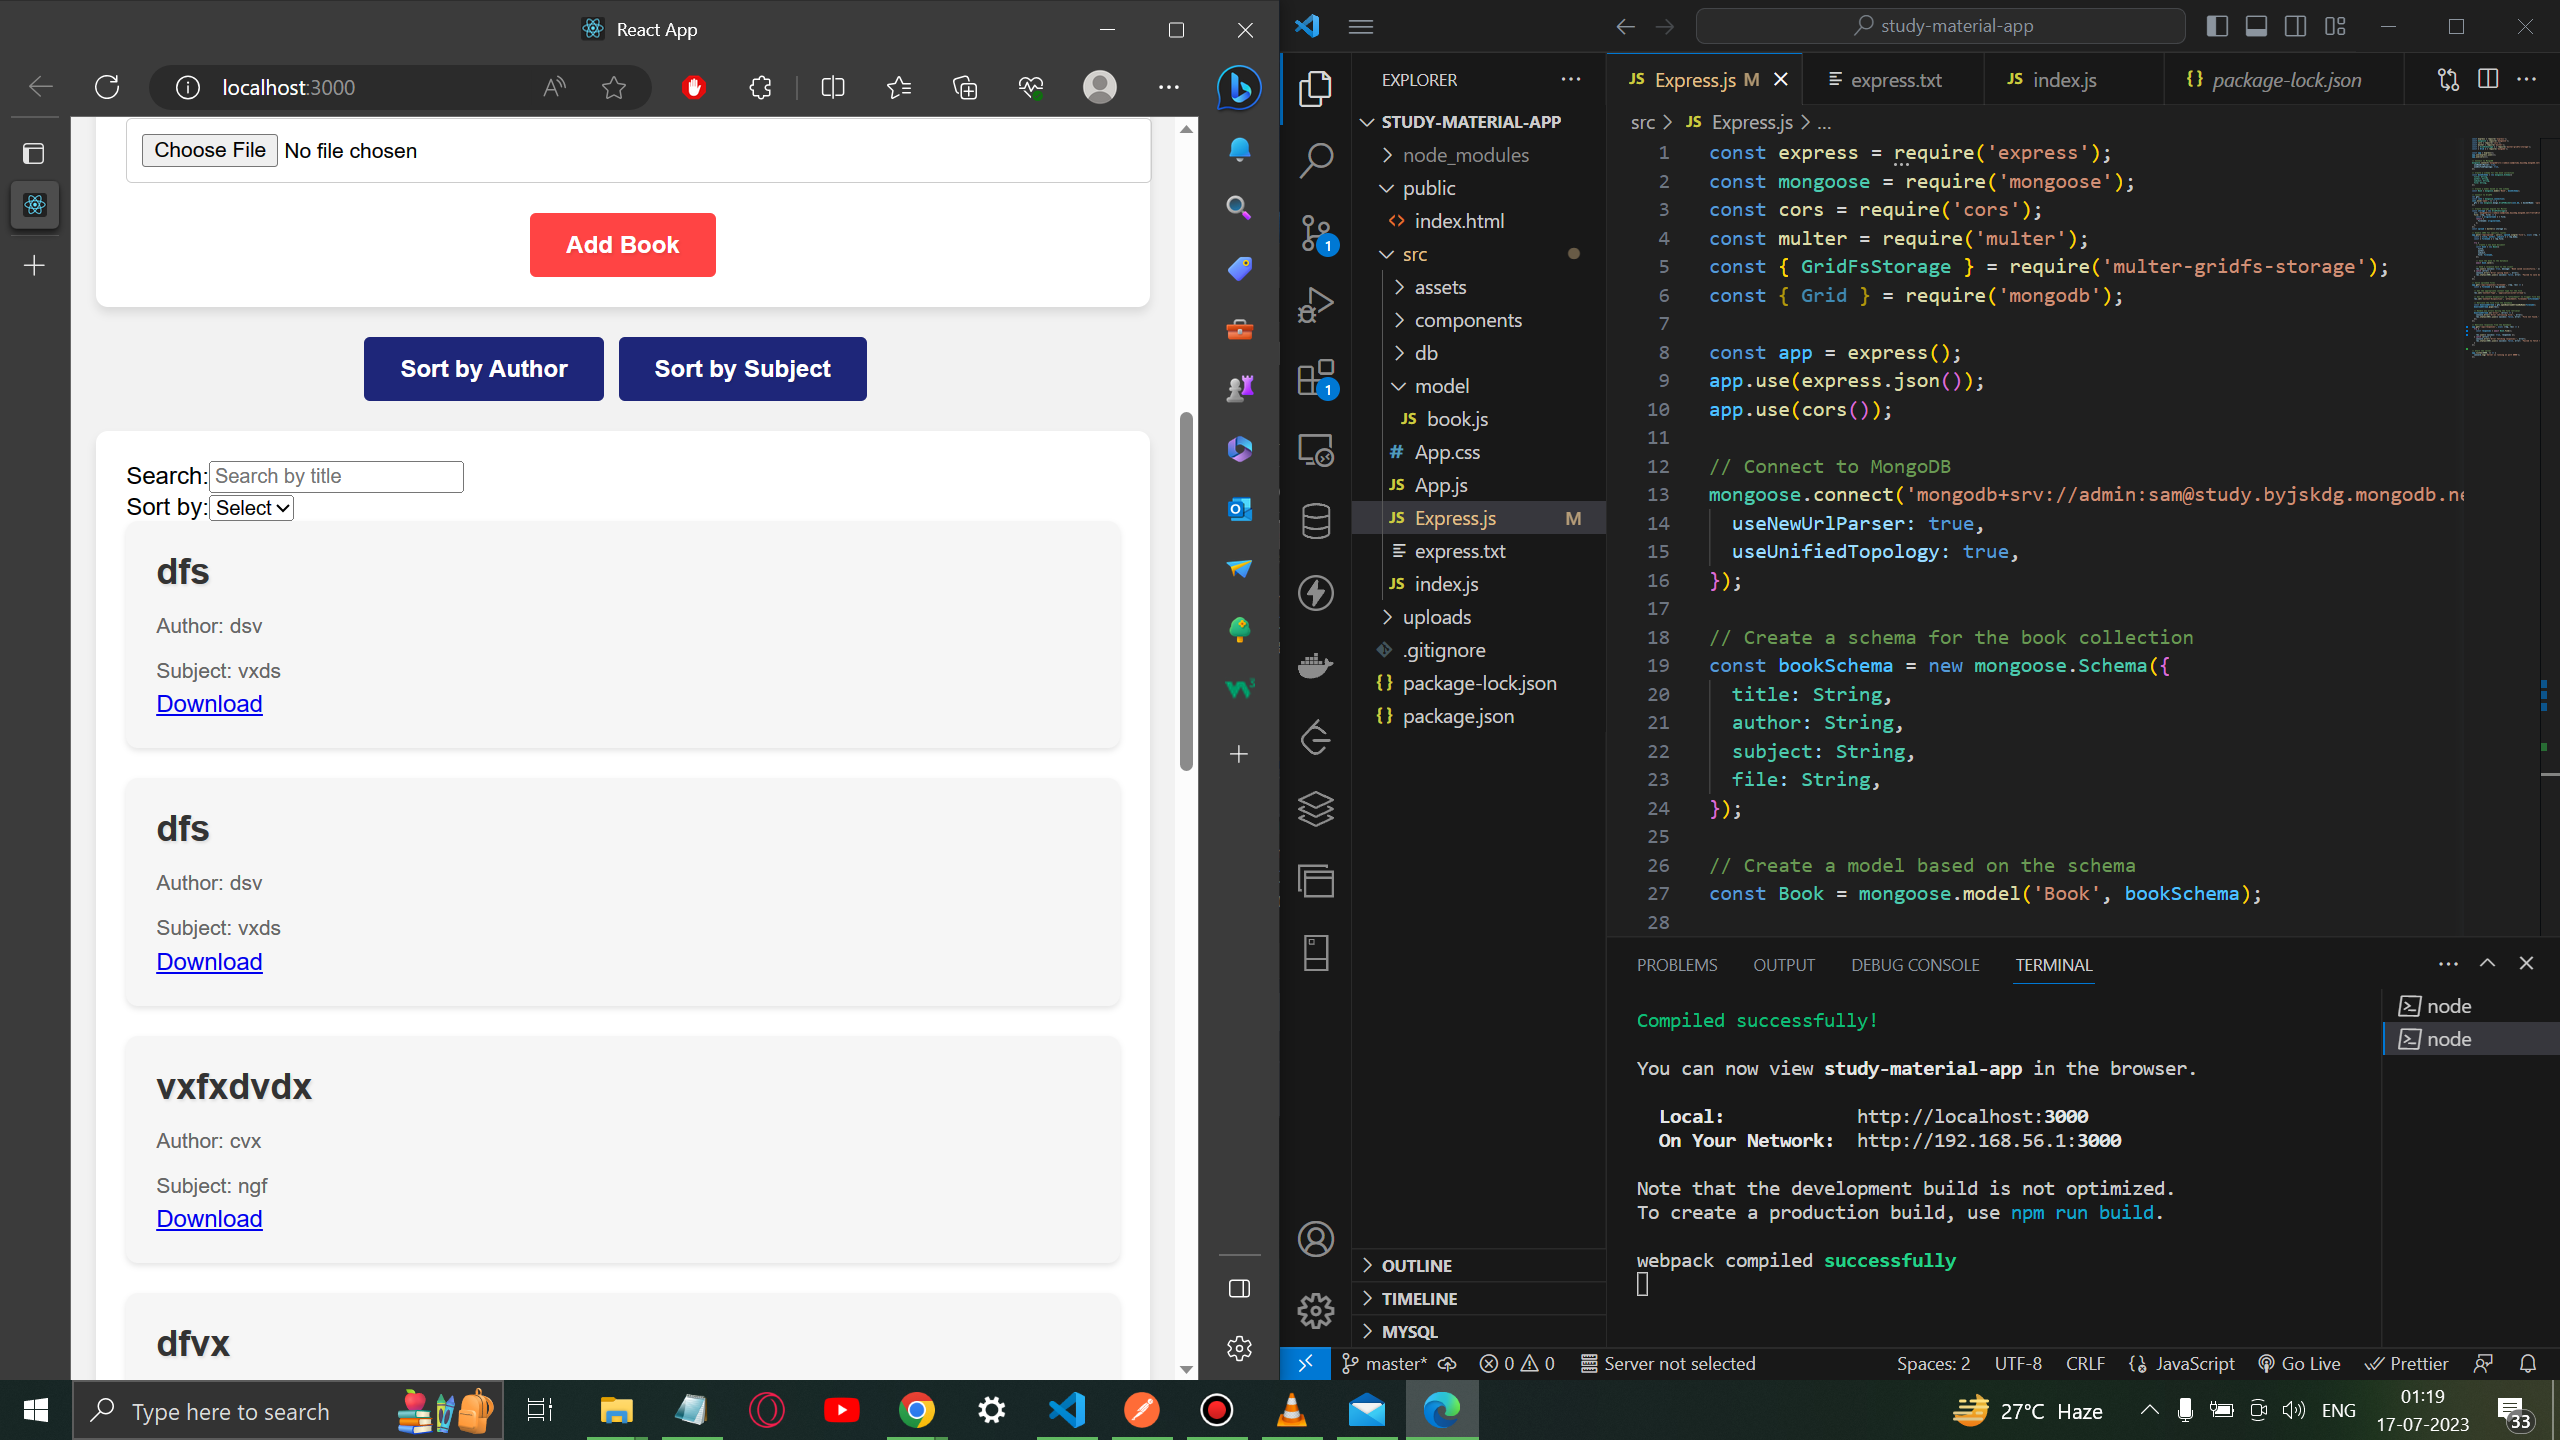Toggle the Panel visibility
This screenshot has width=2560, height=1440.
point(2256,26)
